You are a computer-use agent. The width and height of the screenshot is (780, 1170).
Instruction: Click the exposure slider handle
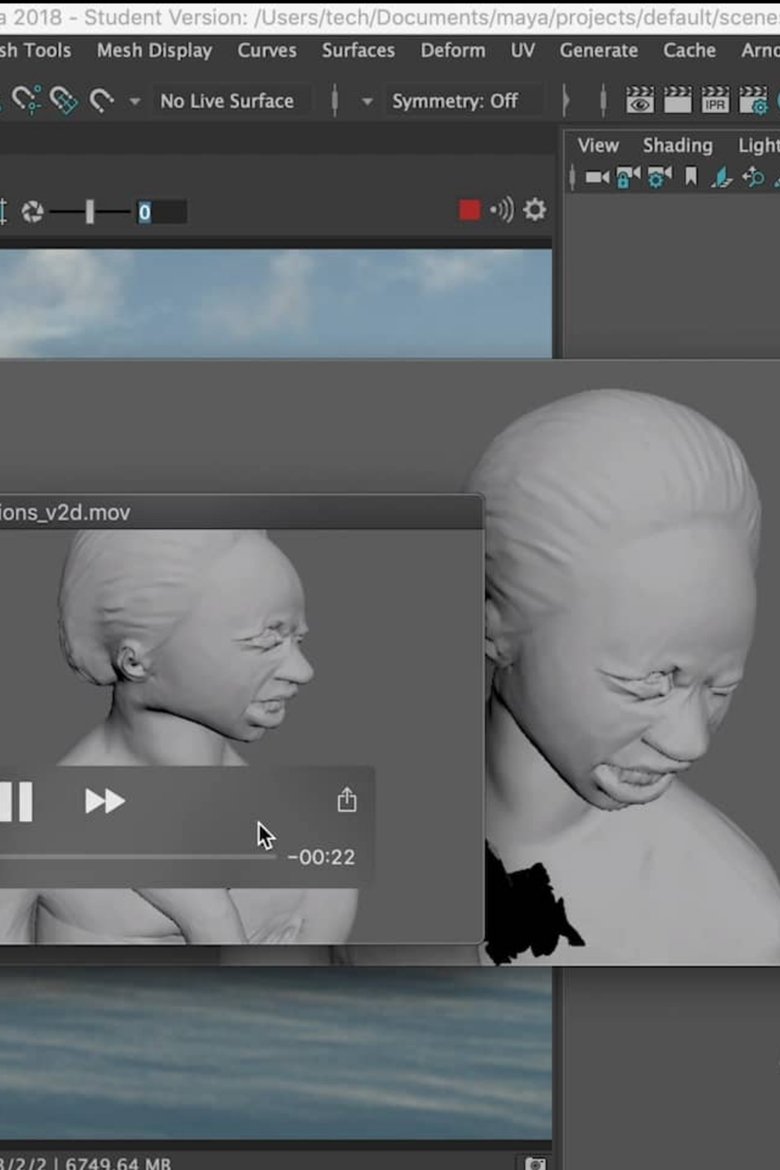(x=90, y=211)
